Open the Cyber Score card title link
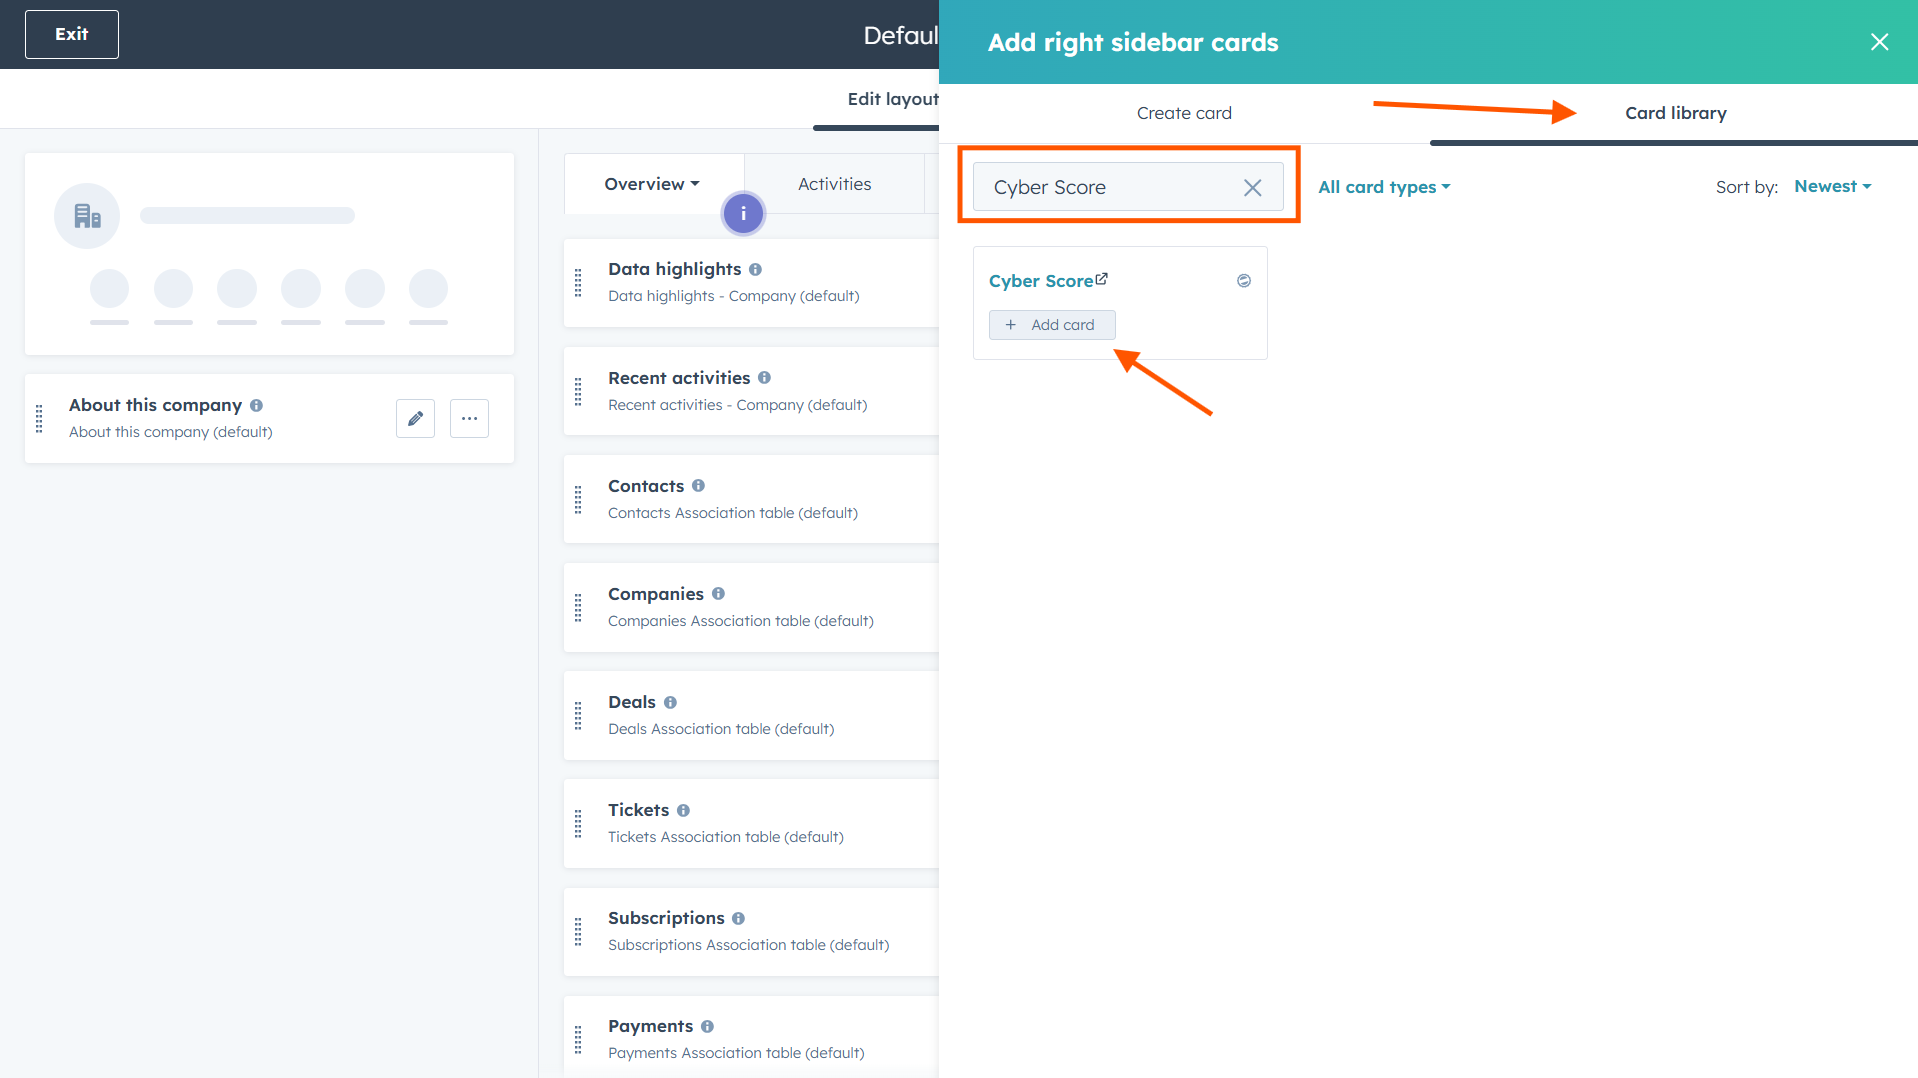Image resolution: width=1918 pixels, height=1078 pixels. (1040, 281)
